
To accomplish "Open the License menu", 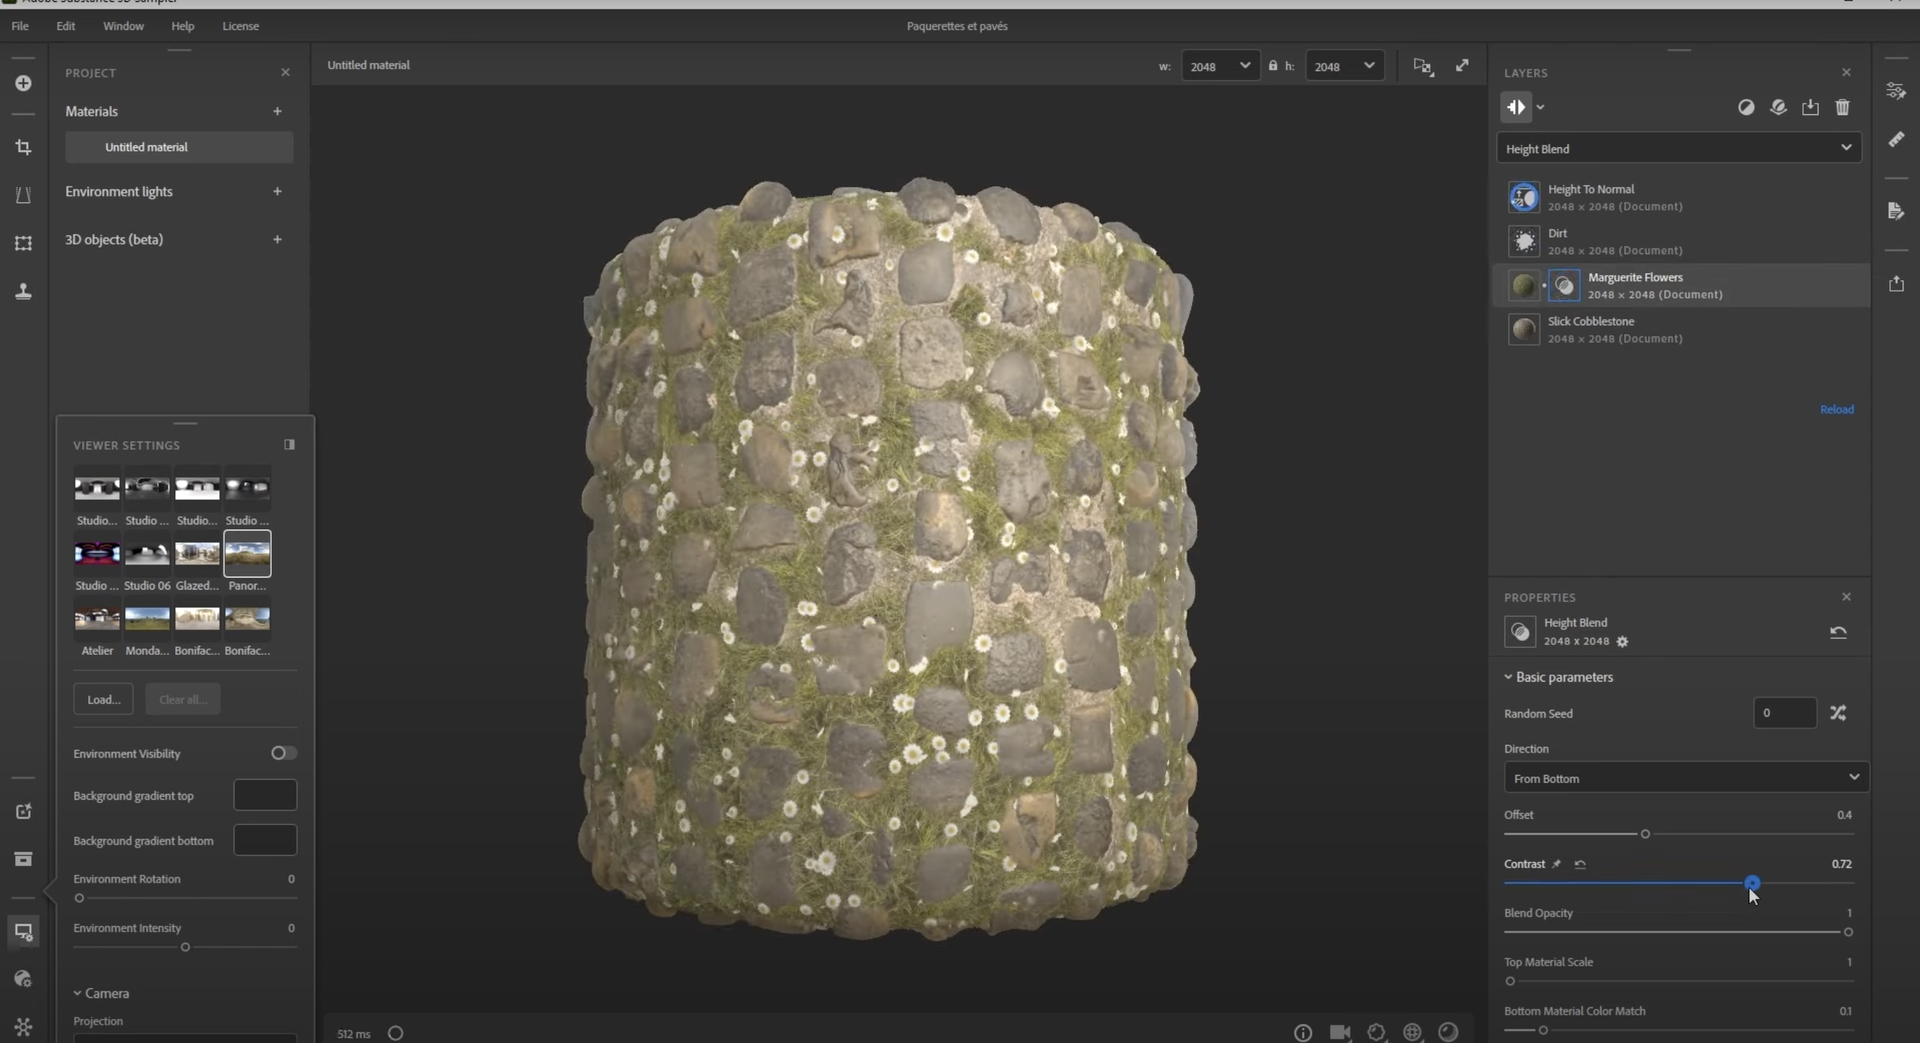I will click(240, 26).
